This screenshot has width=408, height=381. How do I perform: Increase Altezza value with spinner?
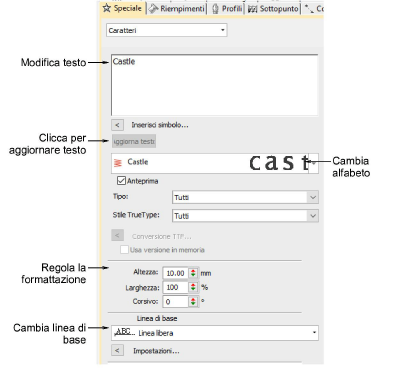(193, 271)
